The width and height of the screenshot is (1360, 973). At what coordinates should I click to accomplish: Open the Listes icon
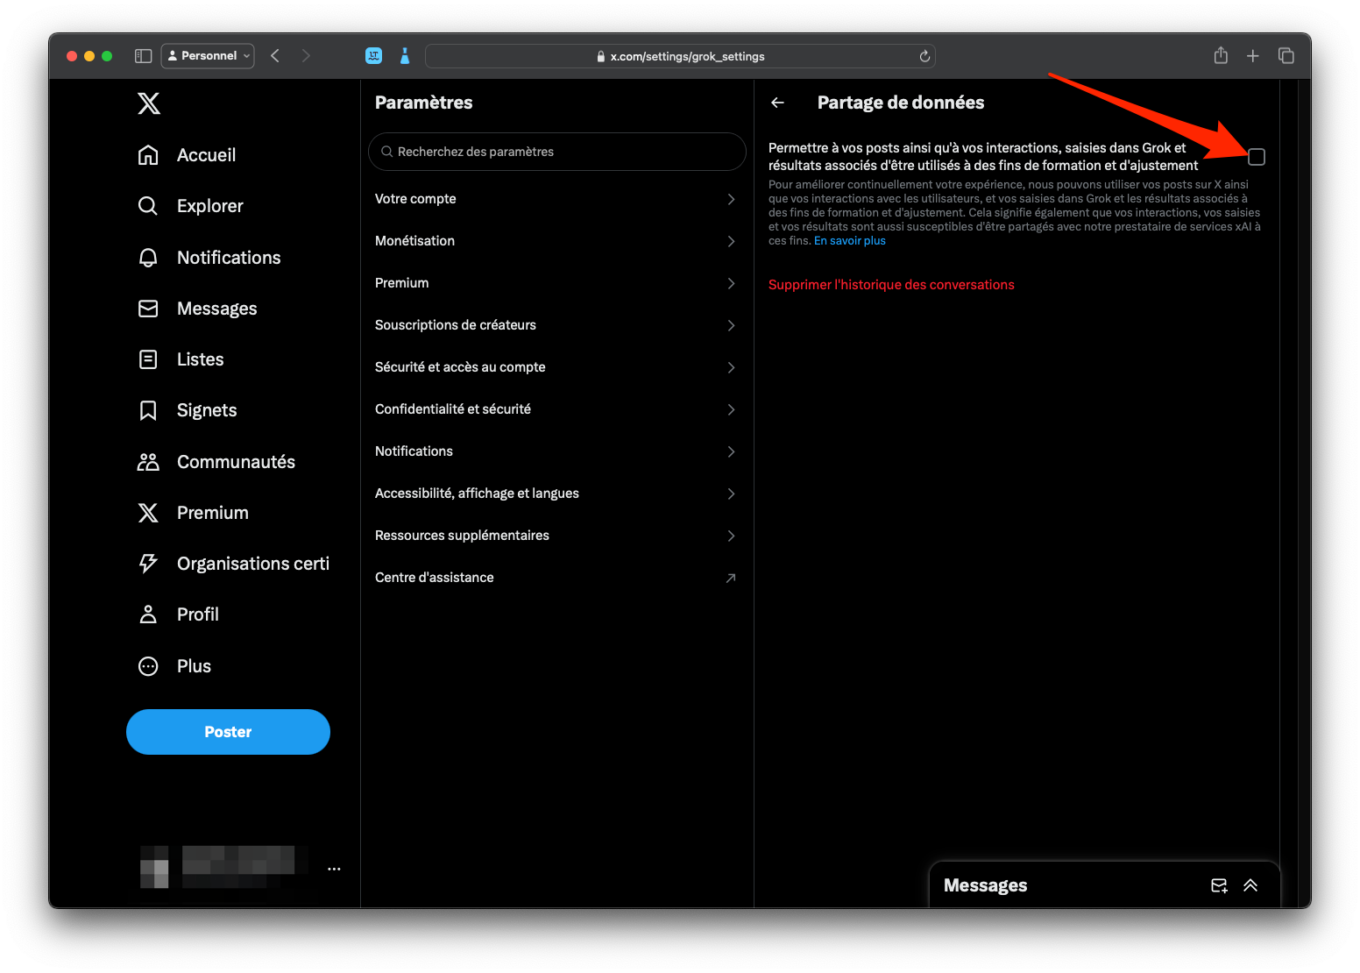(148, 359)
